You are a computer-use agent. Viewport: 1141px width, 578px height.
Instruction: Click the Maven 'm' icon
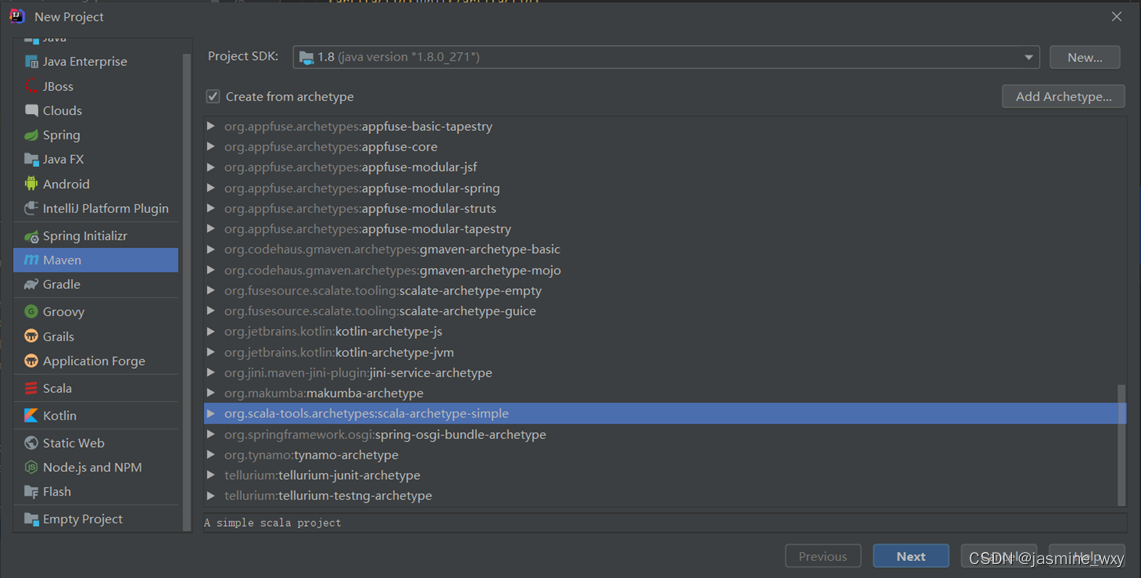pyautogui.click(x=31, y=260)
